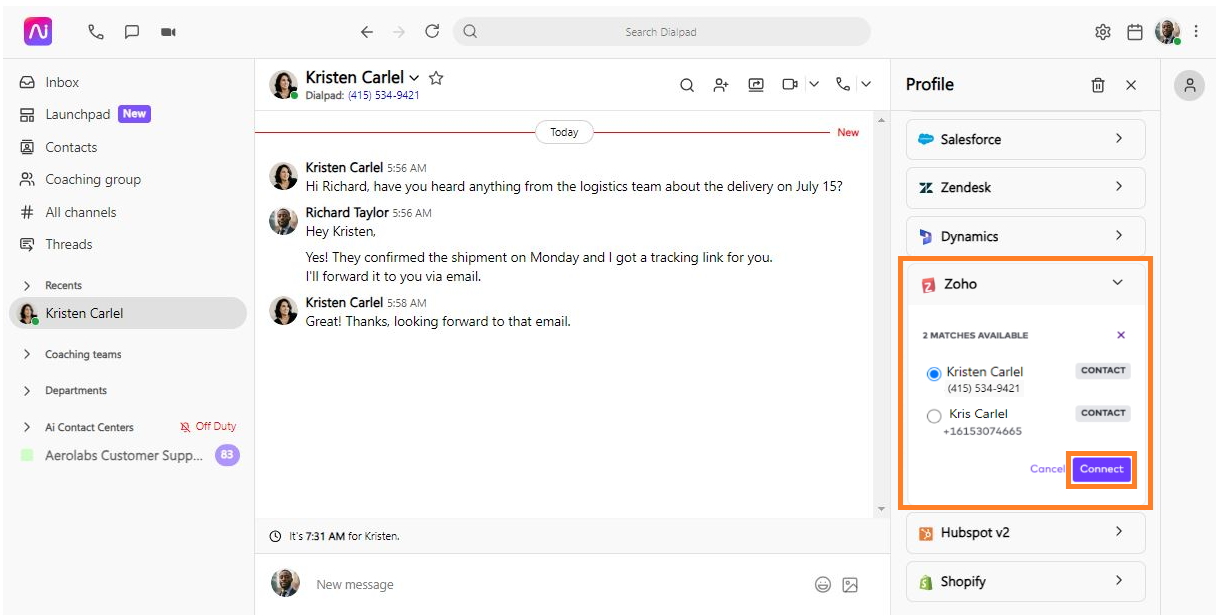This screenshot has width=1216, height=615.
Task: Click the Today date divider pill
Action: 564,132
